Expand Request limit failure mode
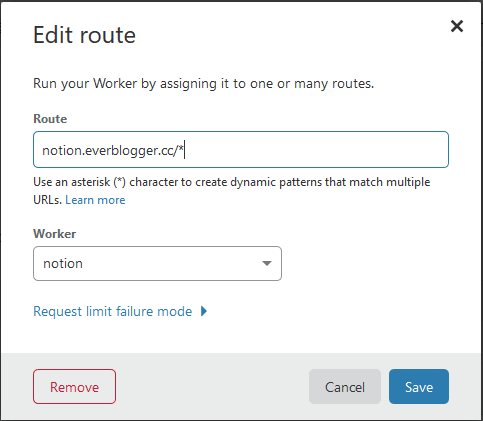Viewport: 483px width, 421px height. (x=120, y=311)
